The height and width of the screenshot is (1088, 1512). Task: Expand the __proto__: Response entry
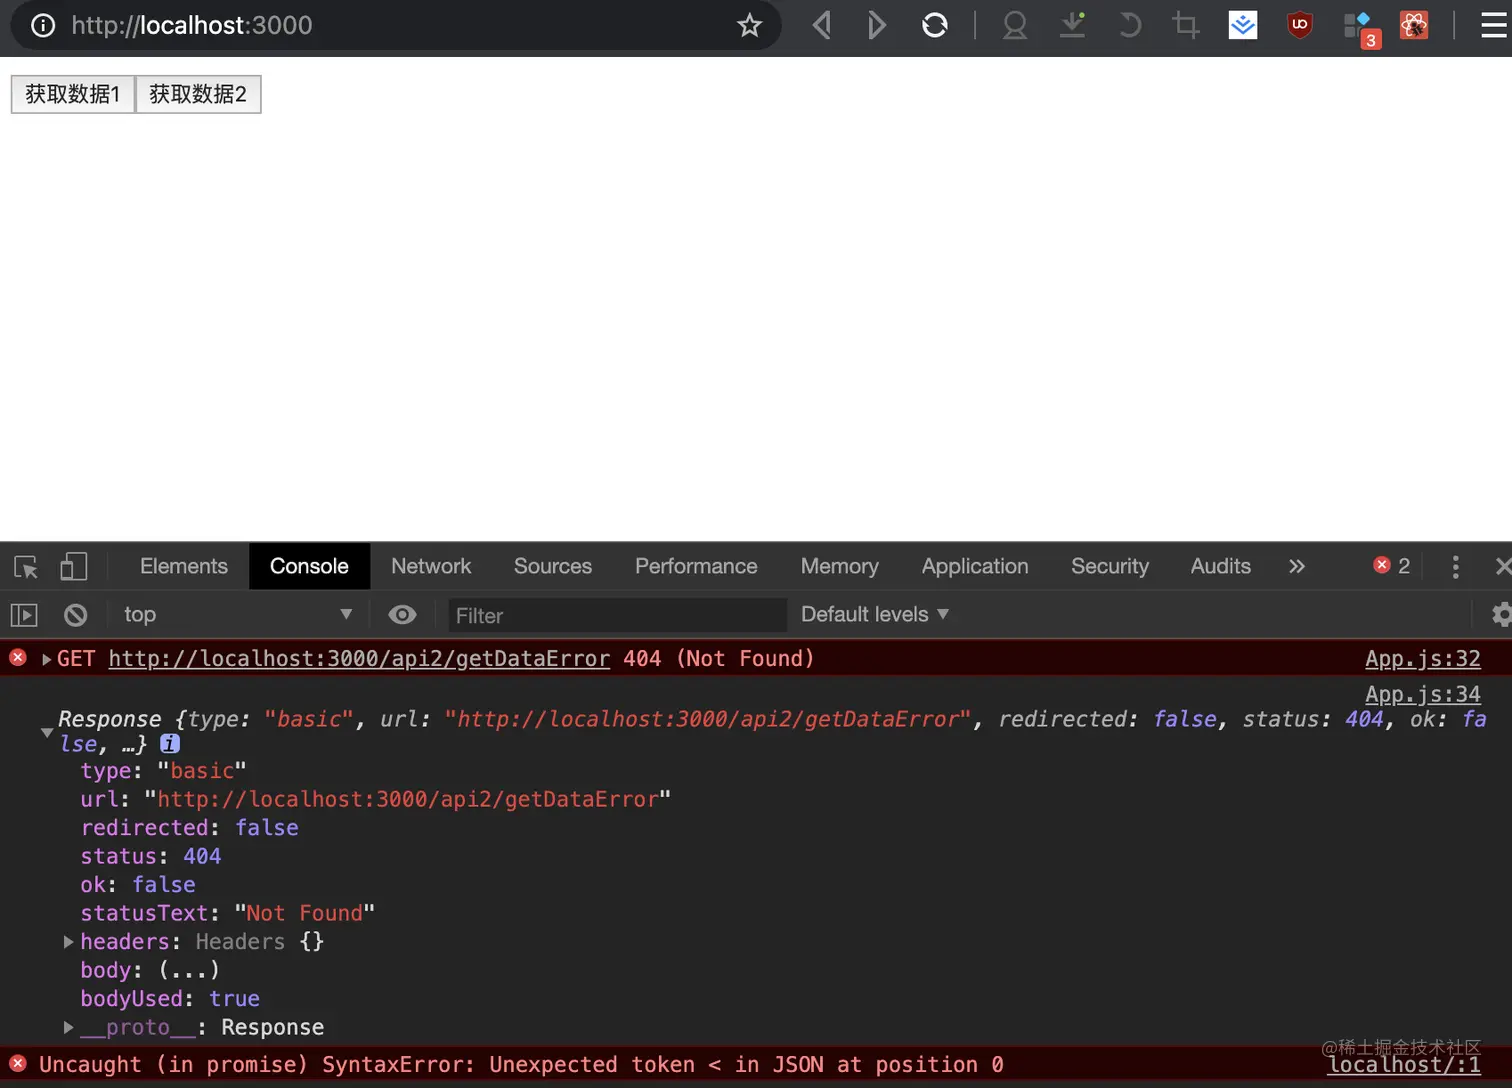(x=68, y=1027)
